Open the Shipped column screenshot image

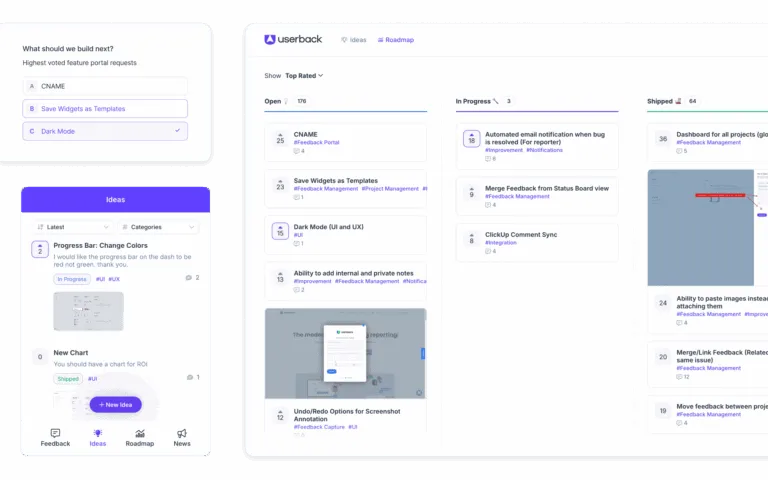pyautogui.click(x=707, y=228)
